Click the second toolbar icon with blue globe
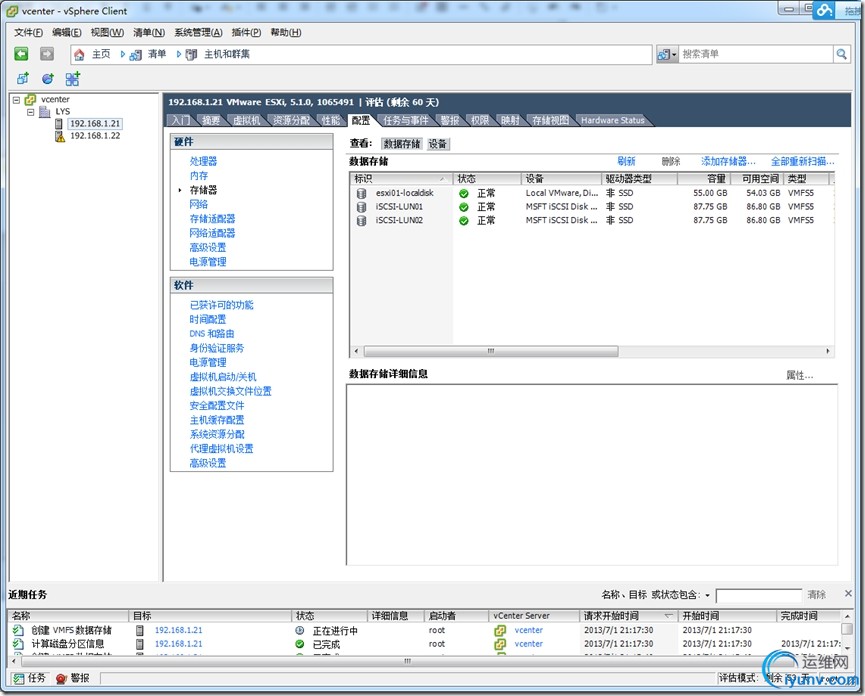The width and height of the screenshot is (865, 696). 48,79
